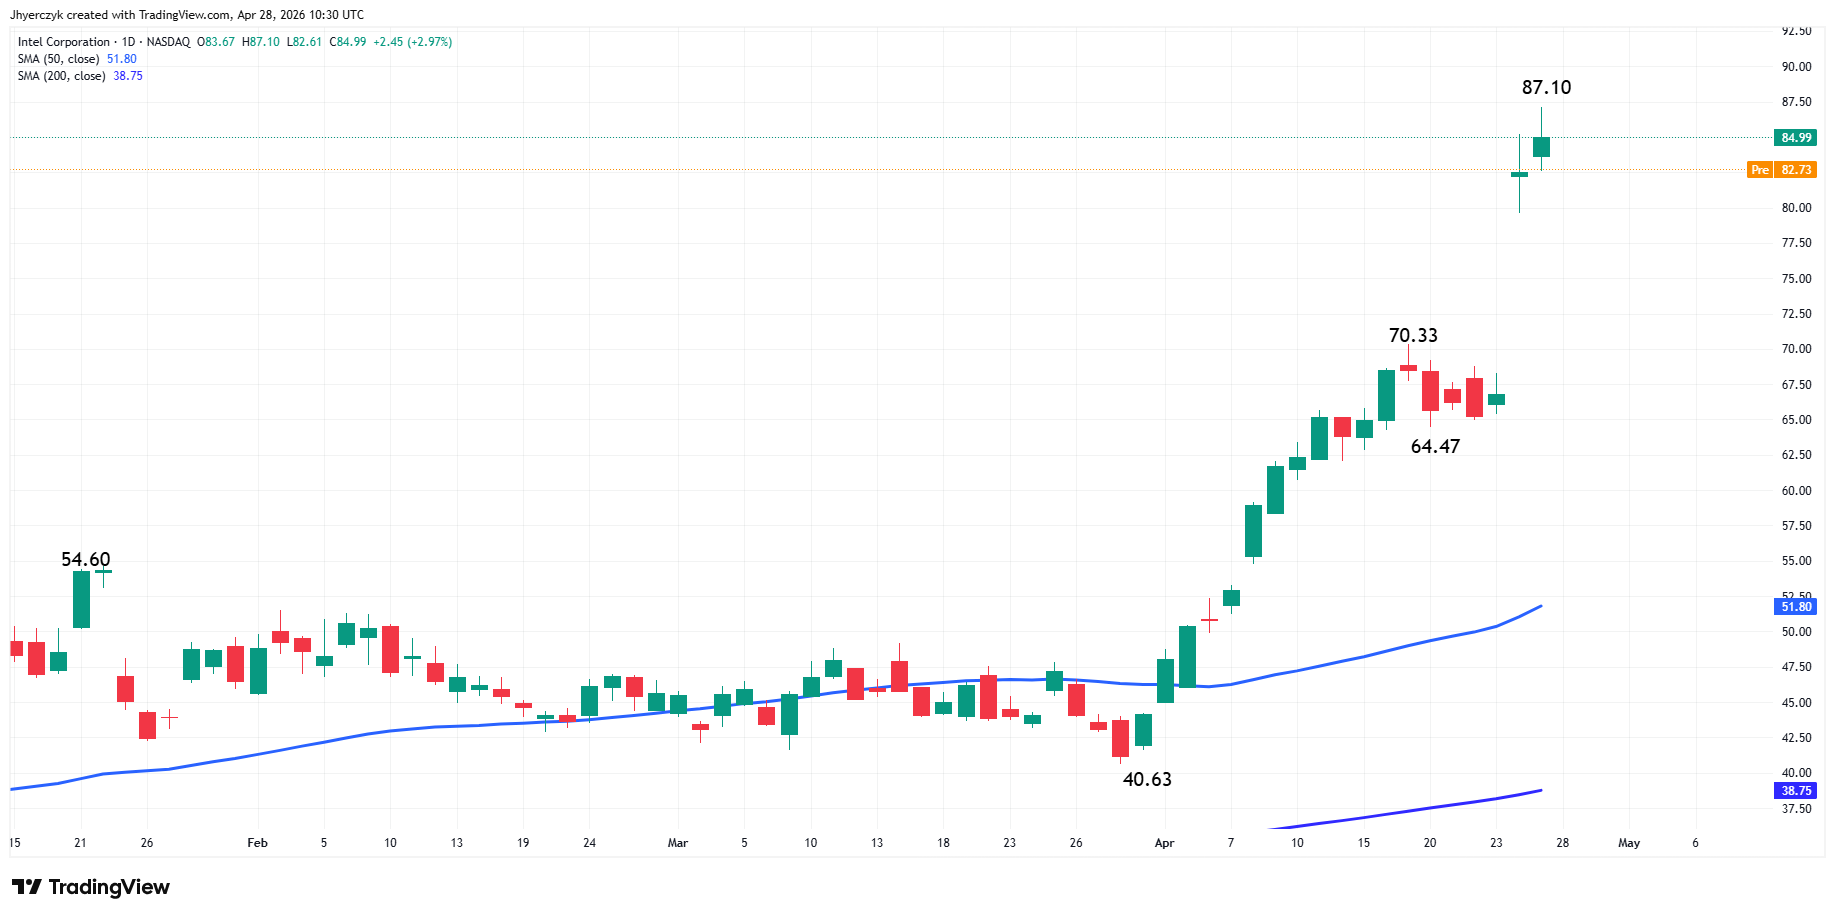Click the 21 date label on time axis
Screen dimensions: 1835x917
click(x=80, y=843)
